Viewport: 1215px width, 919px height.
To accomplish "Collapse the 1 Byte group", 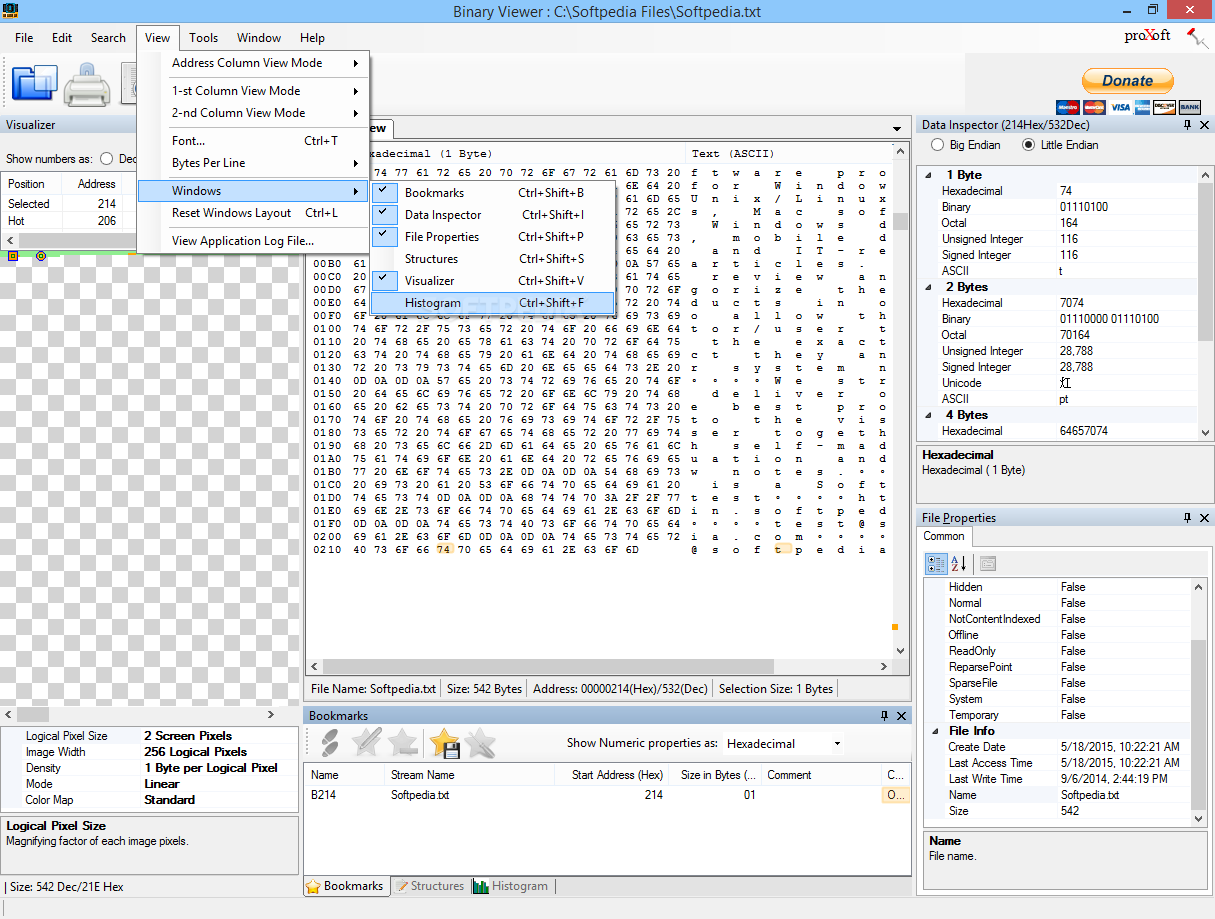I will coord(929,175).
